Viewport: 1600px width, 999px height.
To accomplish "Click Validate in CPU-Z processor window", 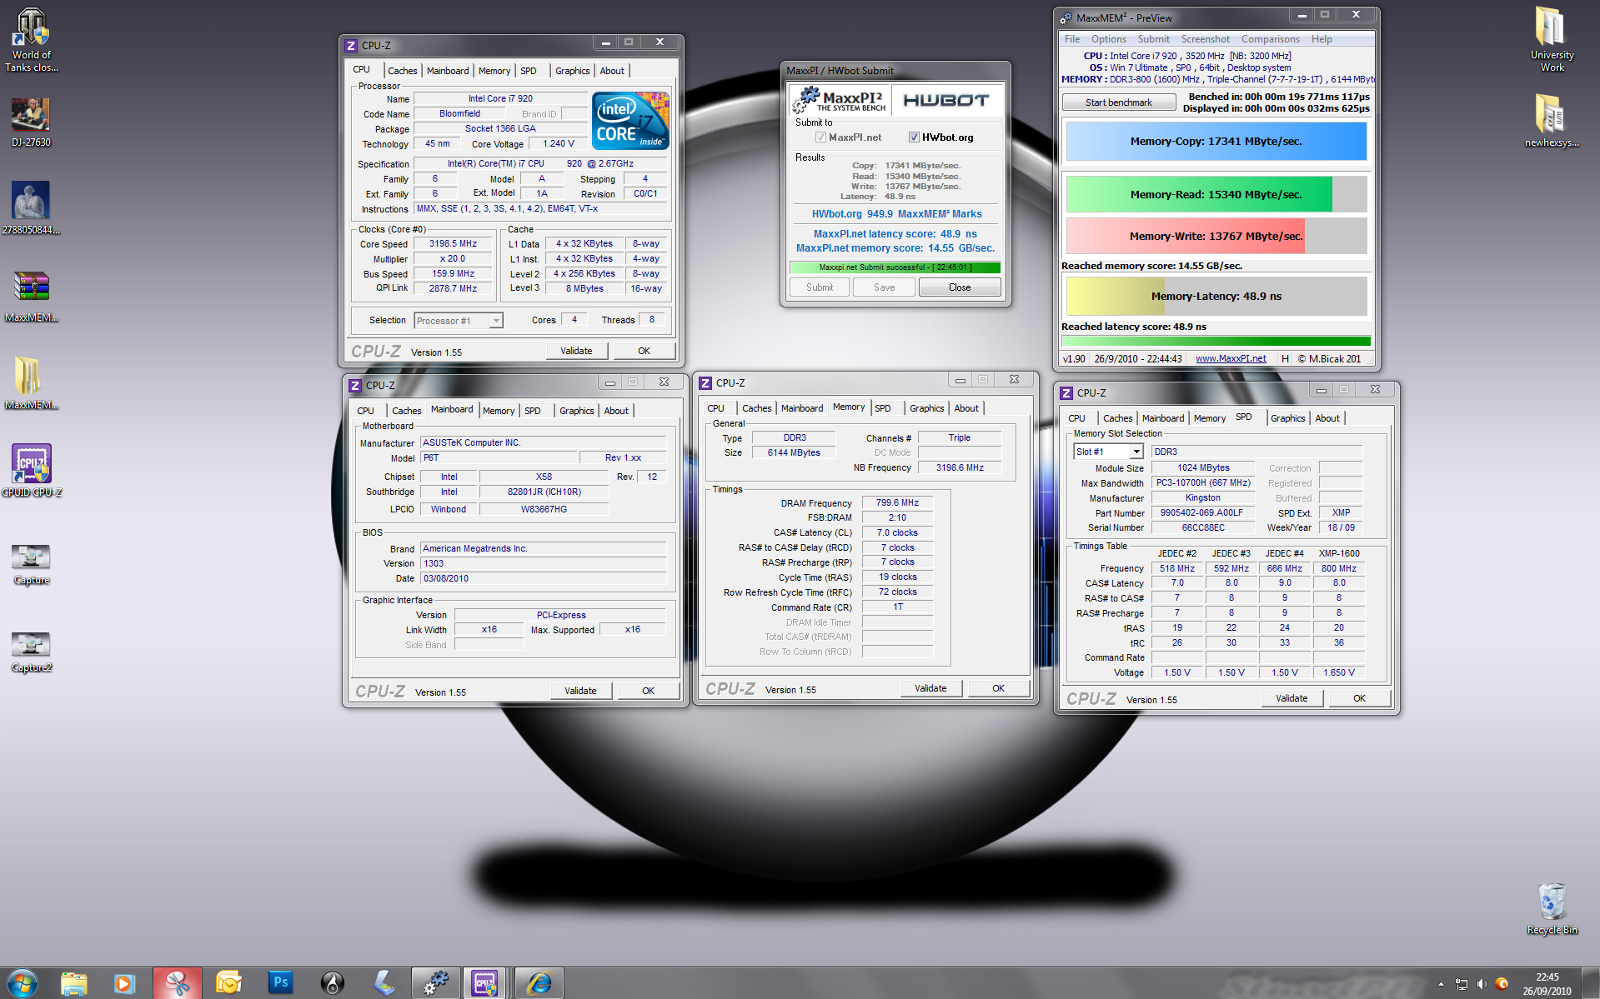I will point(576,351).
